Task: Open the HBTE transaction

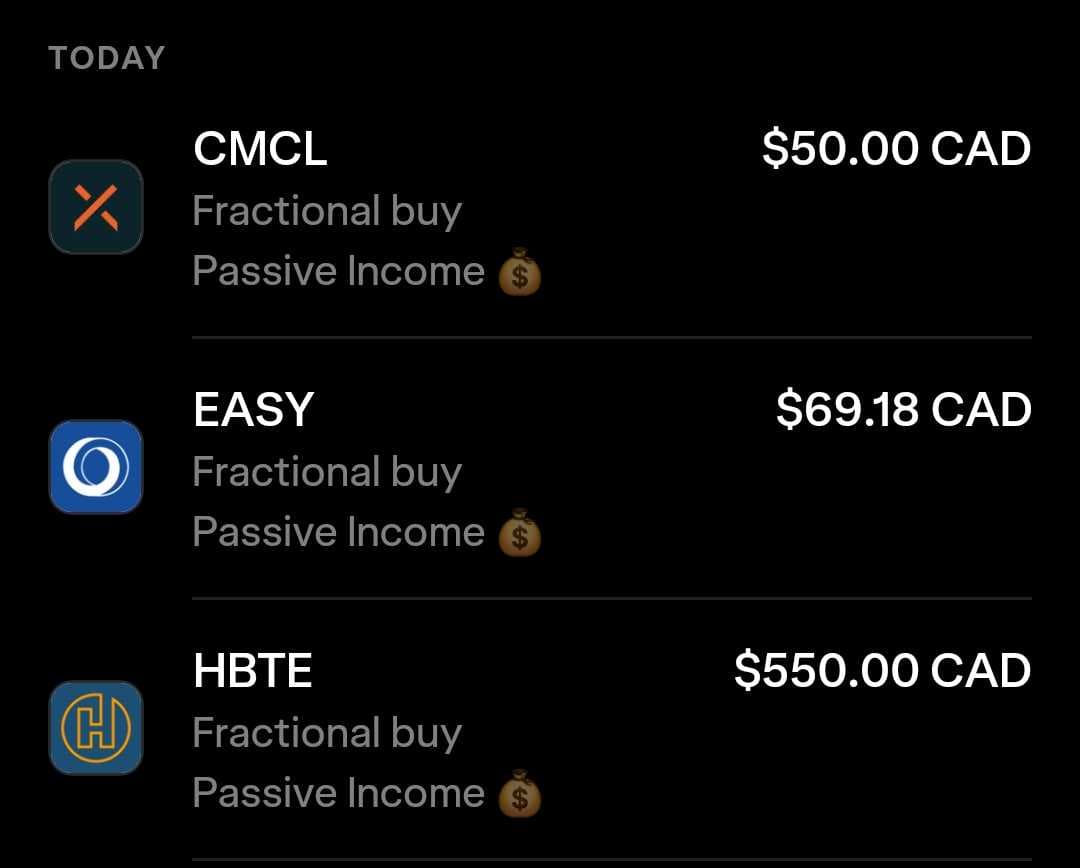Action: click(540, 730)
